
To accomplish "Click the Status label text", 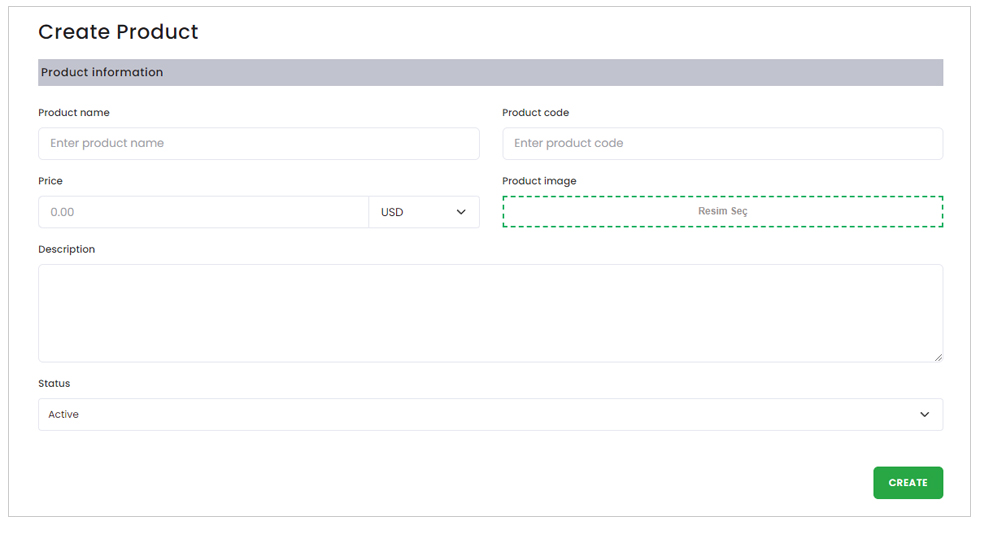I will [x=54, y=383].
